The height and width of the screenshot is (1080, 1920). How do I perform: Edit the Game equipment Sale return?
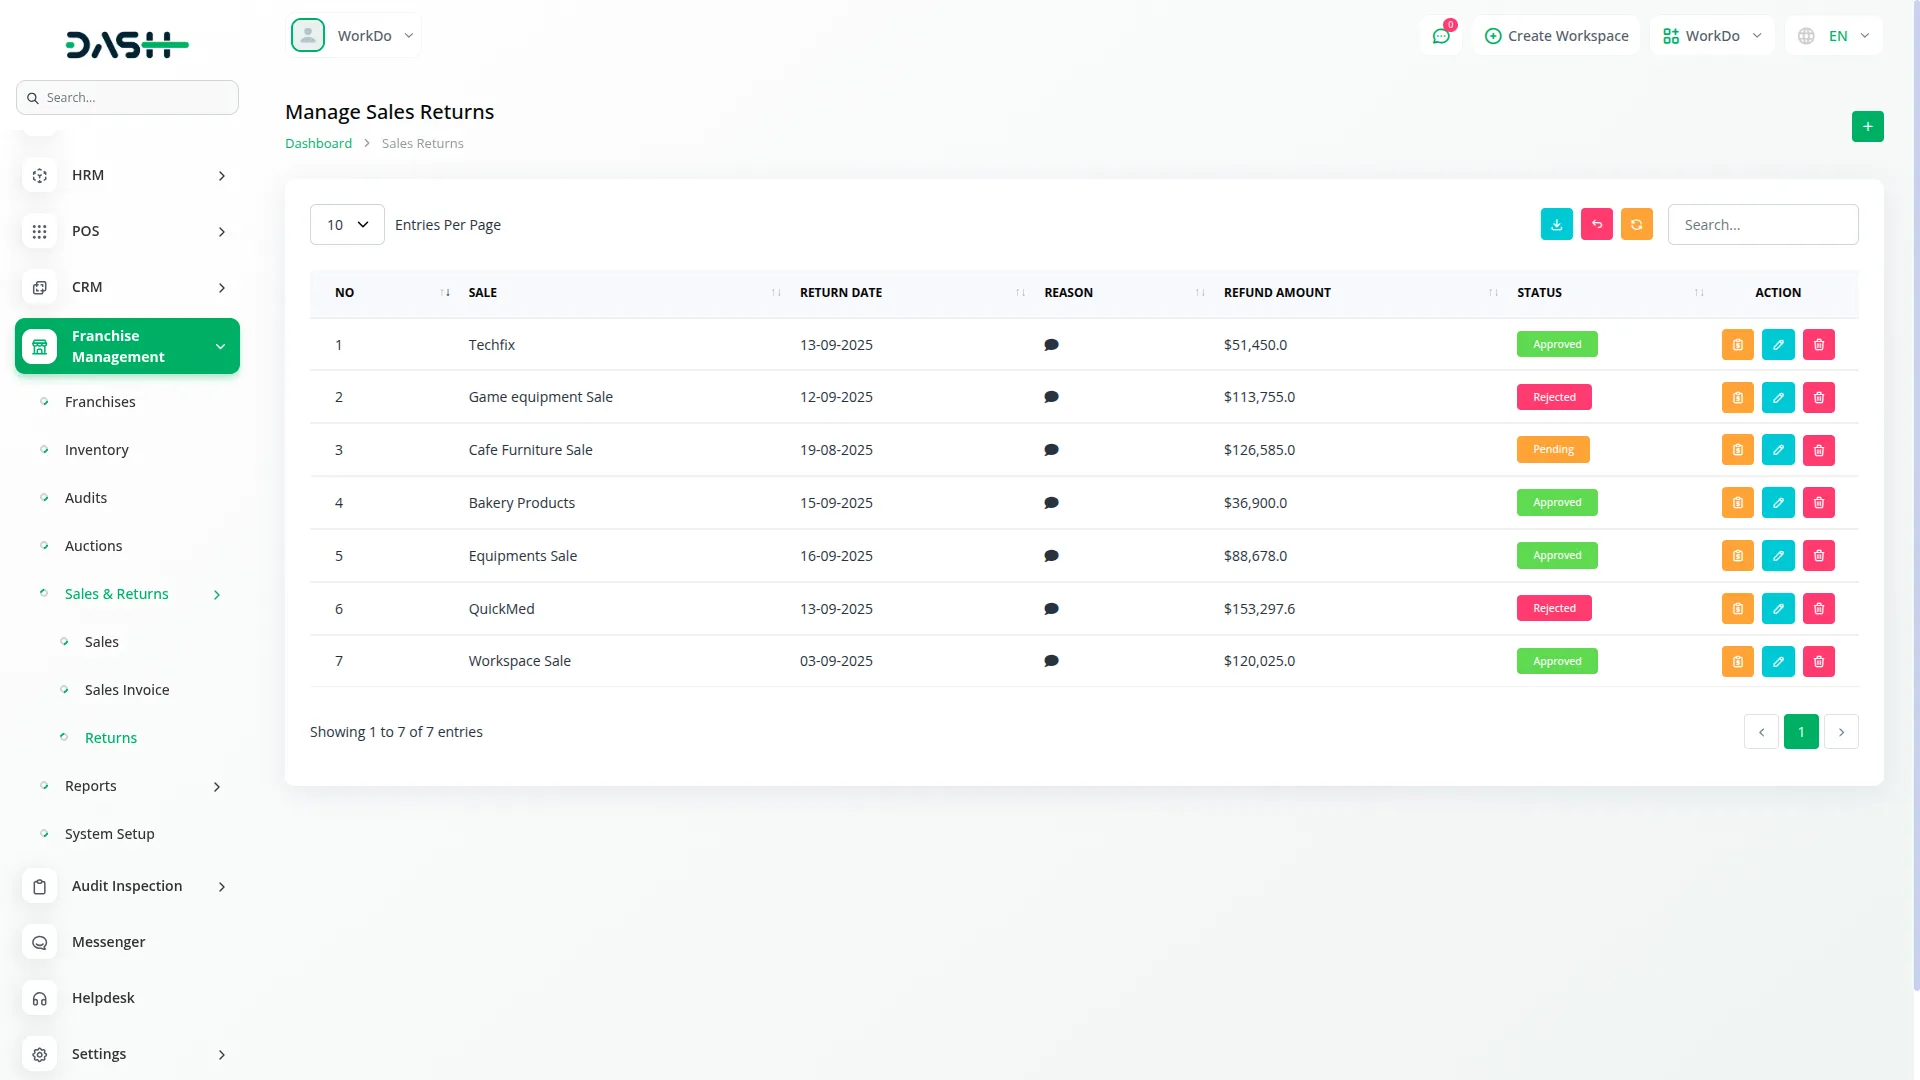click(x=1778, y=398)
